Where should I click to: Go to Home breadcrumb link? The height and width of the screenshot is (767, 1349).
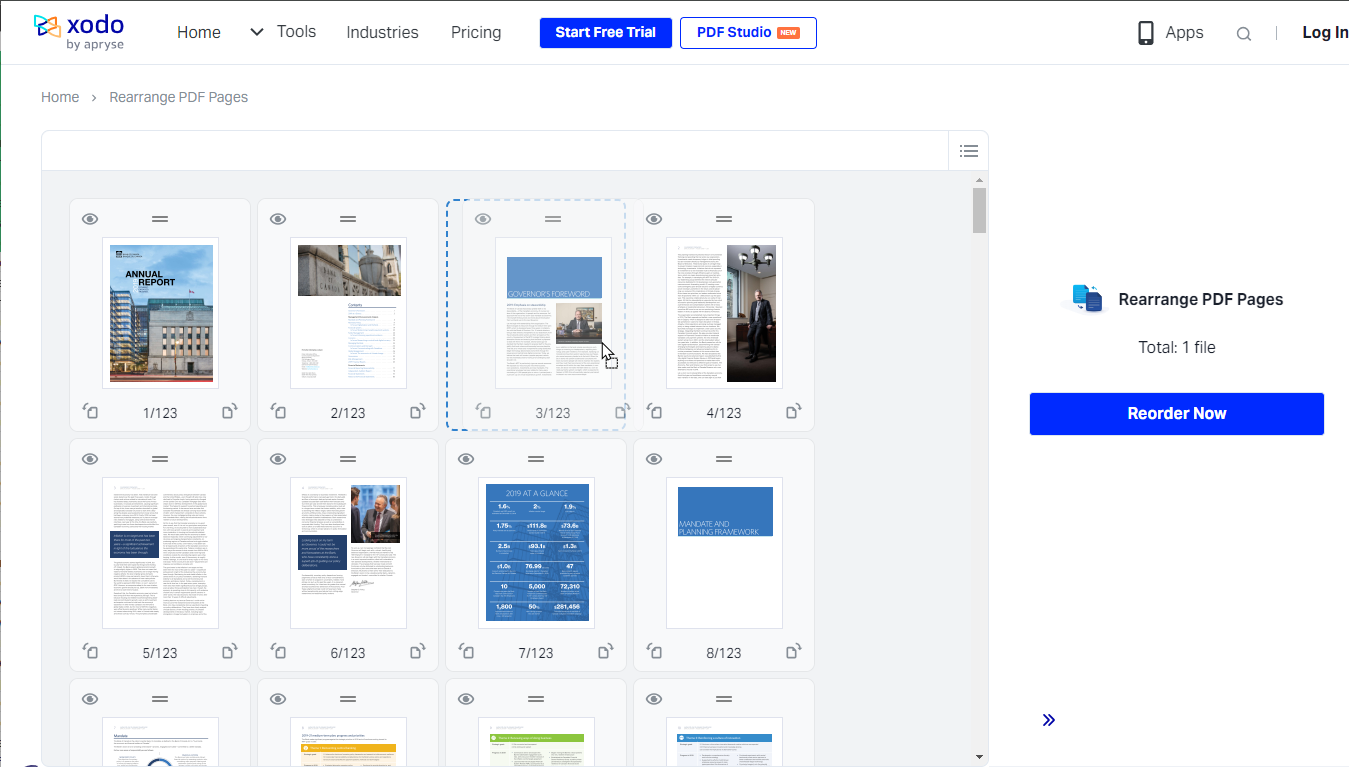click(x=60, y=97)
